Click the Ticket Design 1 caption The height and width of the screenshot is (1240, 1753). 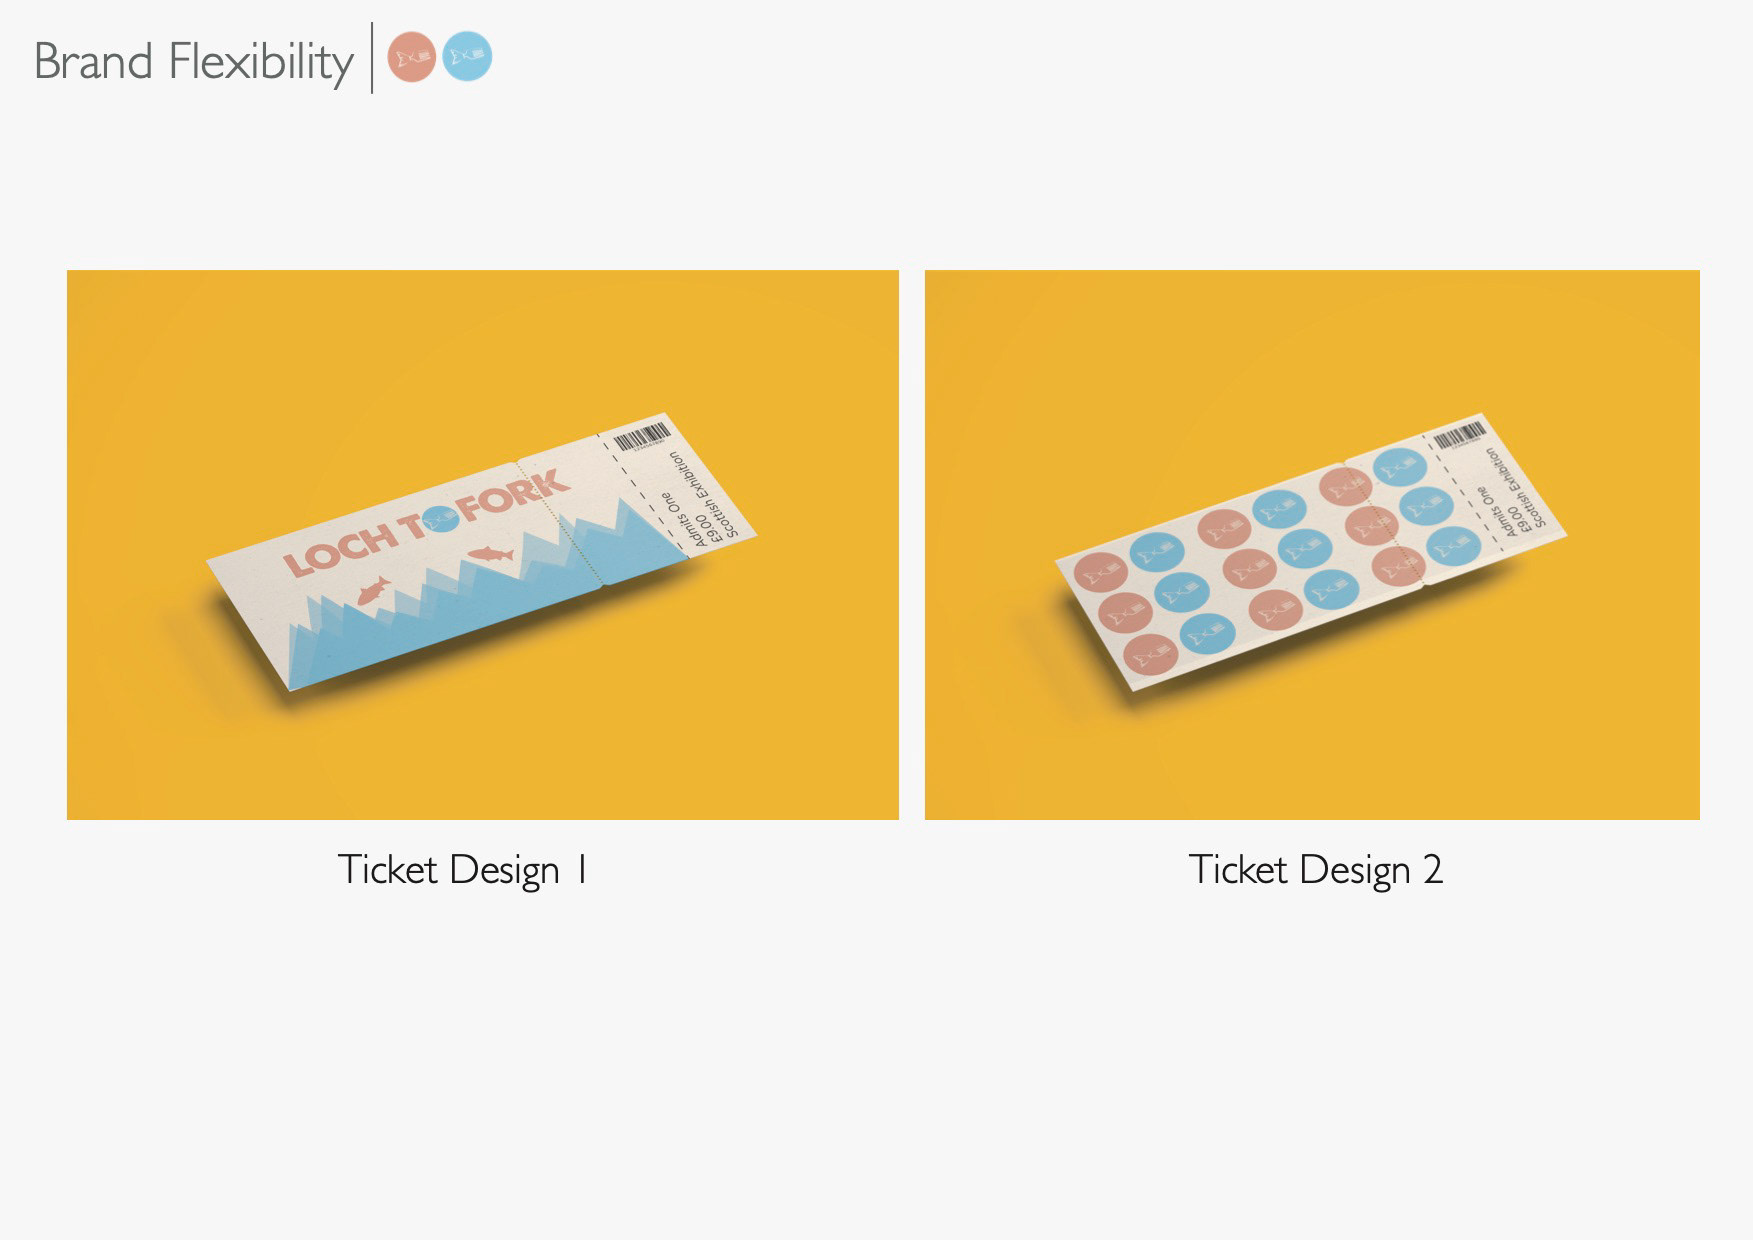pyautogui.click(x=463, y=869)
